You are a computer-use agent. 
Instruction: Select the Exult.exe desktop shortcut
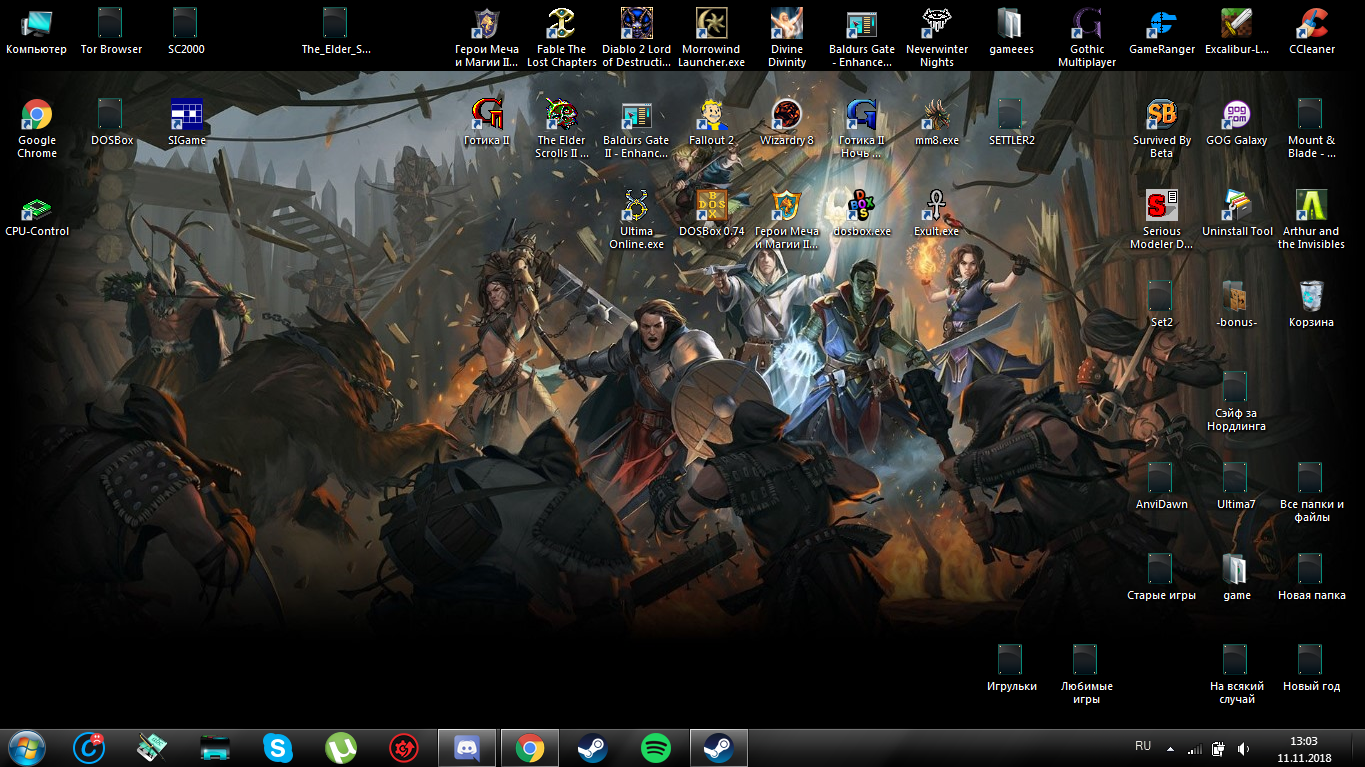[x=937, y=213]
